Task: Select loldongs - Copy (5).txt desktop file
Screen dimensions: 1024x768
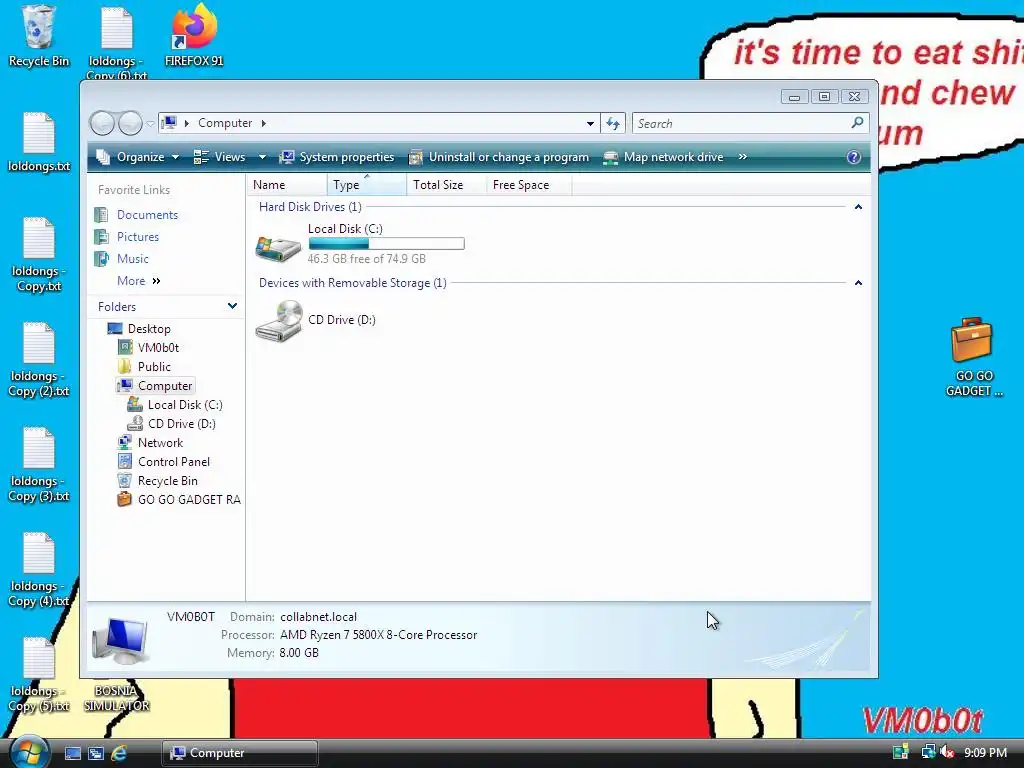Action: pyautogui.click(x=39, y=675)
